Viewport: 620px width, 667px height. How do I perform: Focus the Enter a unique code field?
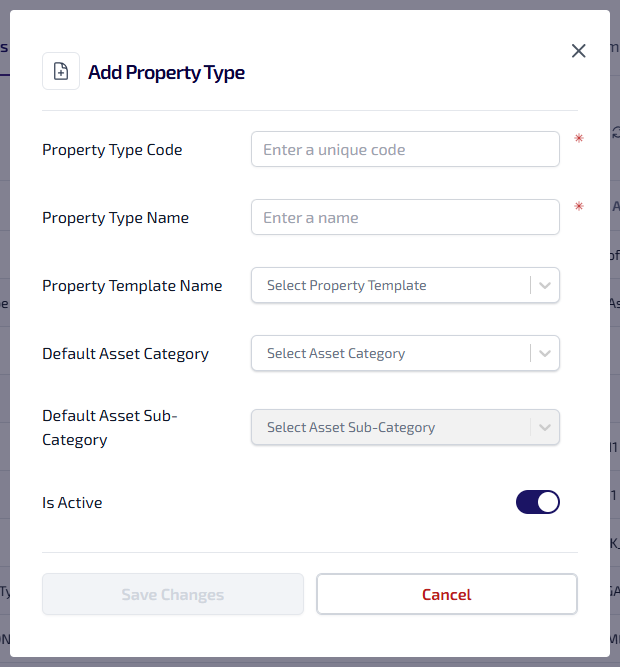click(405, 150)
